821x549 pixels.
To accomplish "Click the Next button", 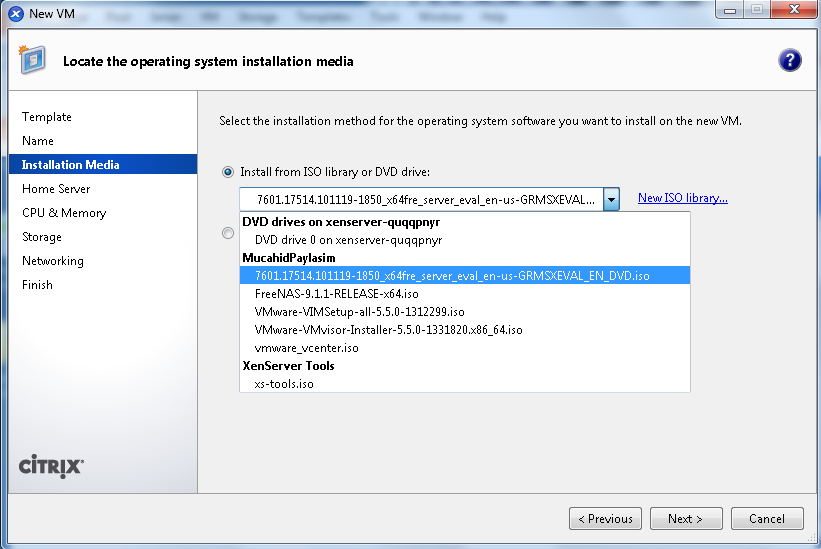I will 686,519.
